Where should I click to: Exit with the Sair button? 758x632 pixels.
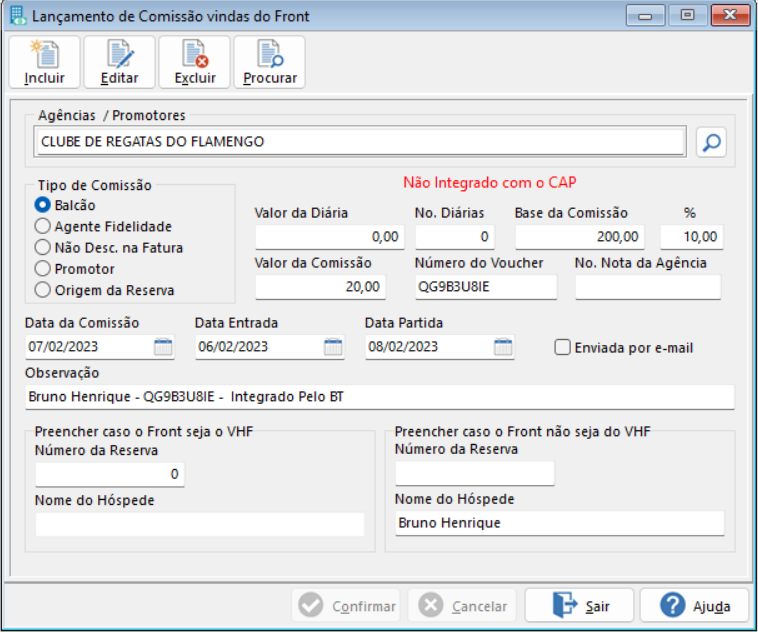tap(579, 605)
